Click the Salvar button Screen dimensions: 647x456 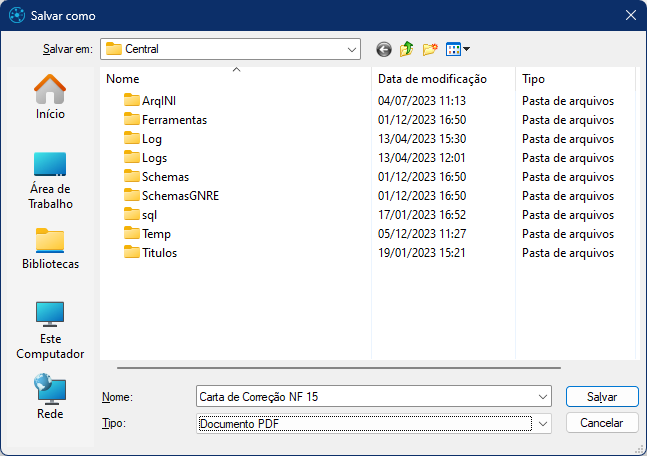pos(602,397)
